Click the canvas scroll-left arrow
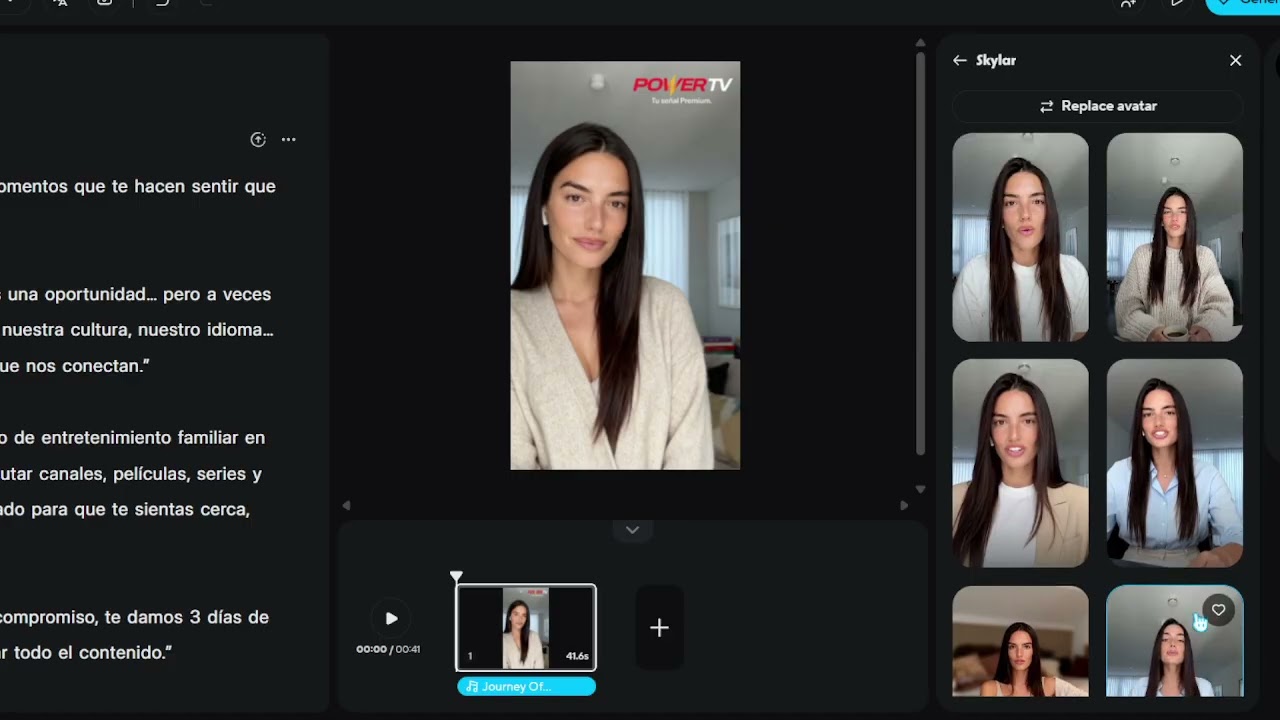The height and width of the screenshot is (720, 1280). pos(347,506)
